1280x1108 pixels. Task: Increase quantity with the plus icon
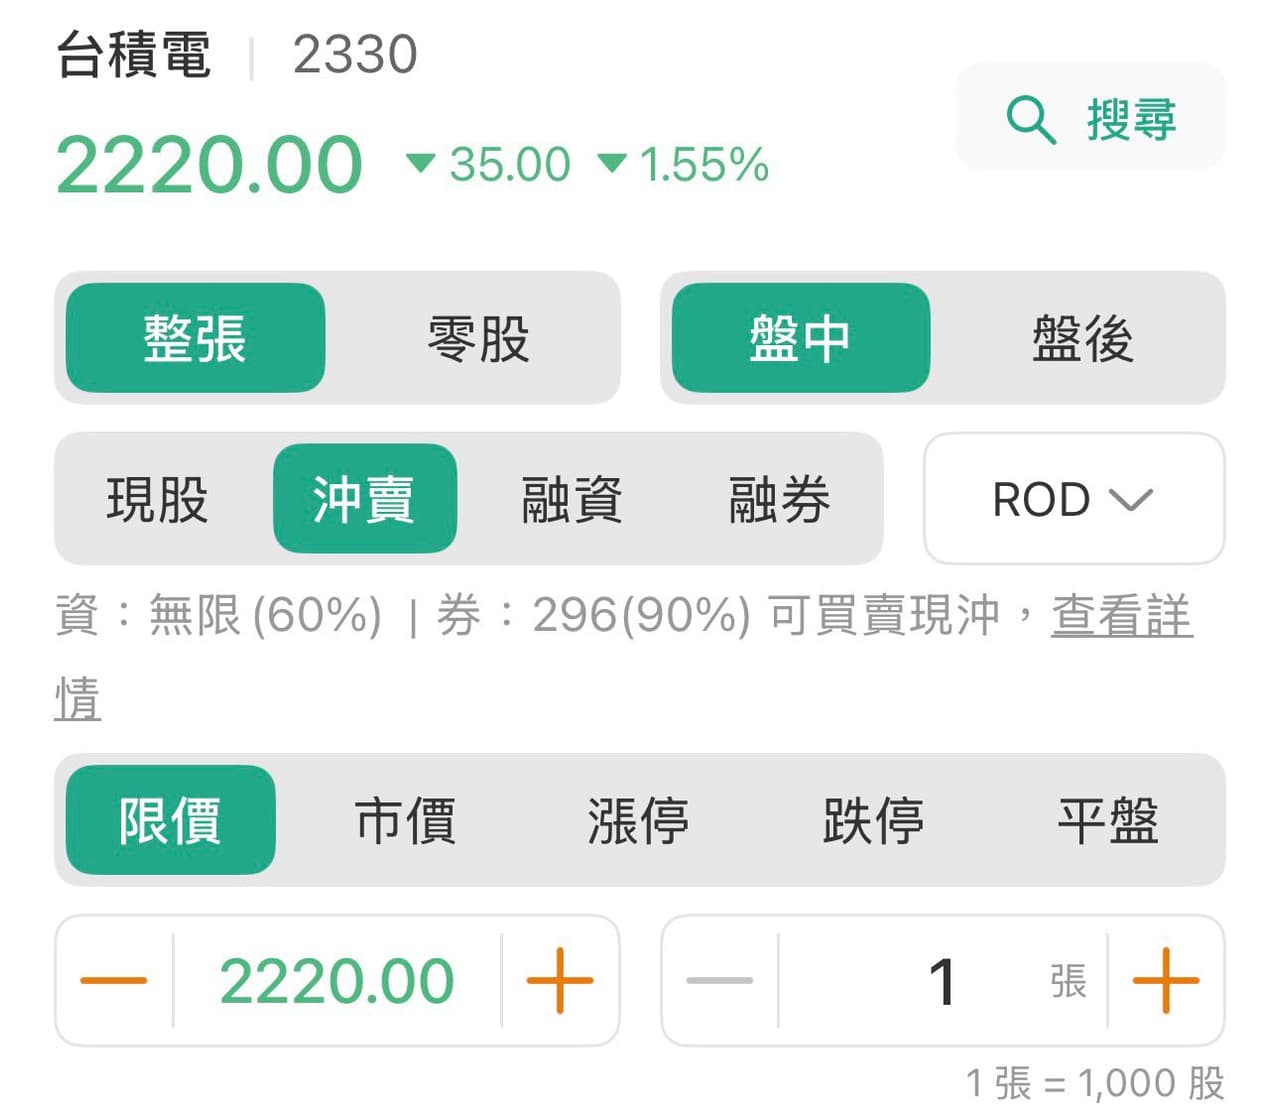click(x=1166, y=980)
